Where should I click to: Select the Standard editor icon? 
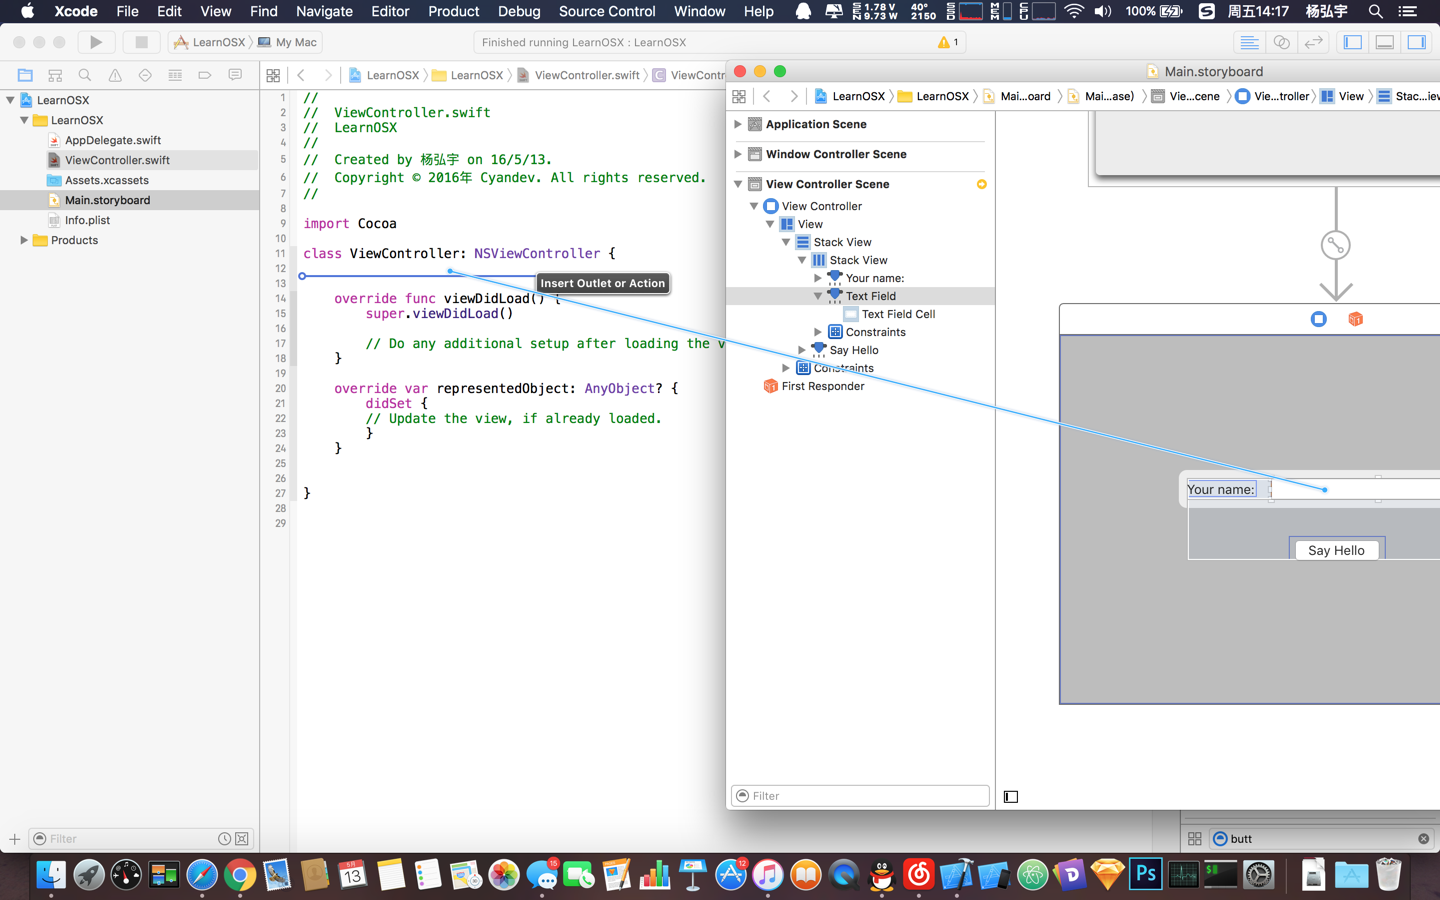1249,42
